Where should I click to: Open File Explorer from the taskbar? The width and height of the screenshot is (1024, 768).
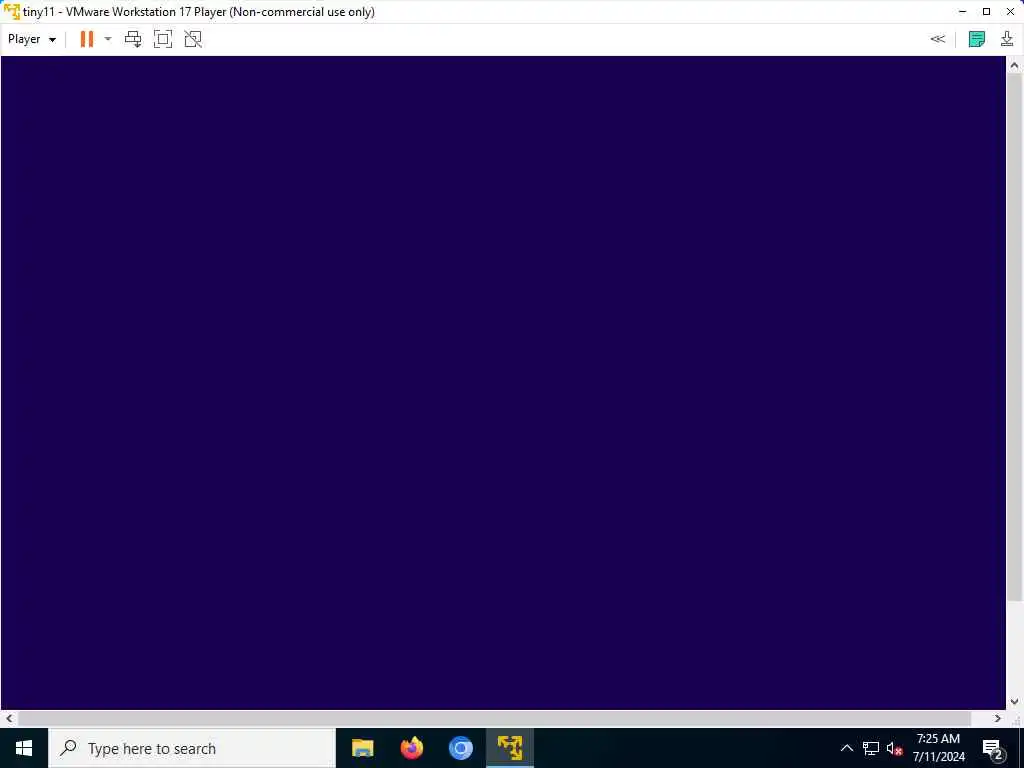click(x=362, y=748)
